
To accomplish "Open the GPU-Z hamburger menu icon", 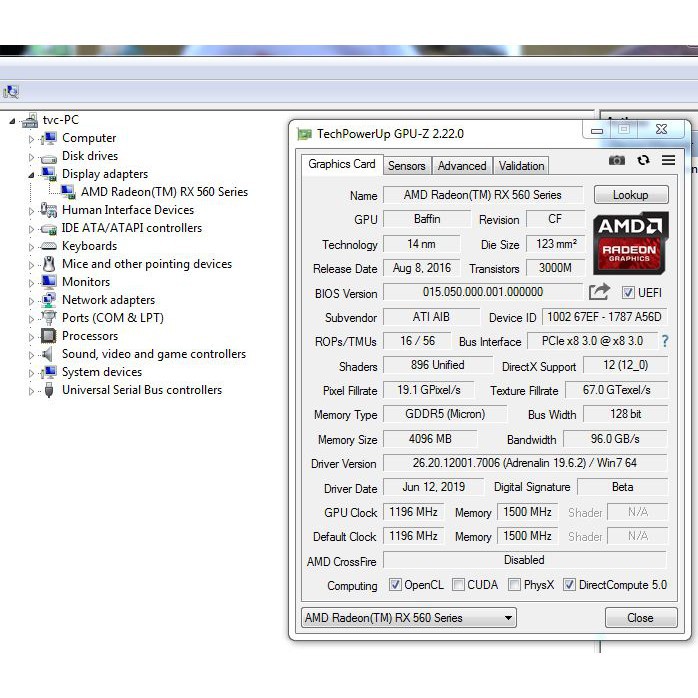I will click(x=668, y=161).
